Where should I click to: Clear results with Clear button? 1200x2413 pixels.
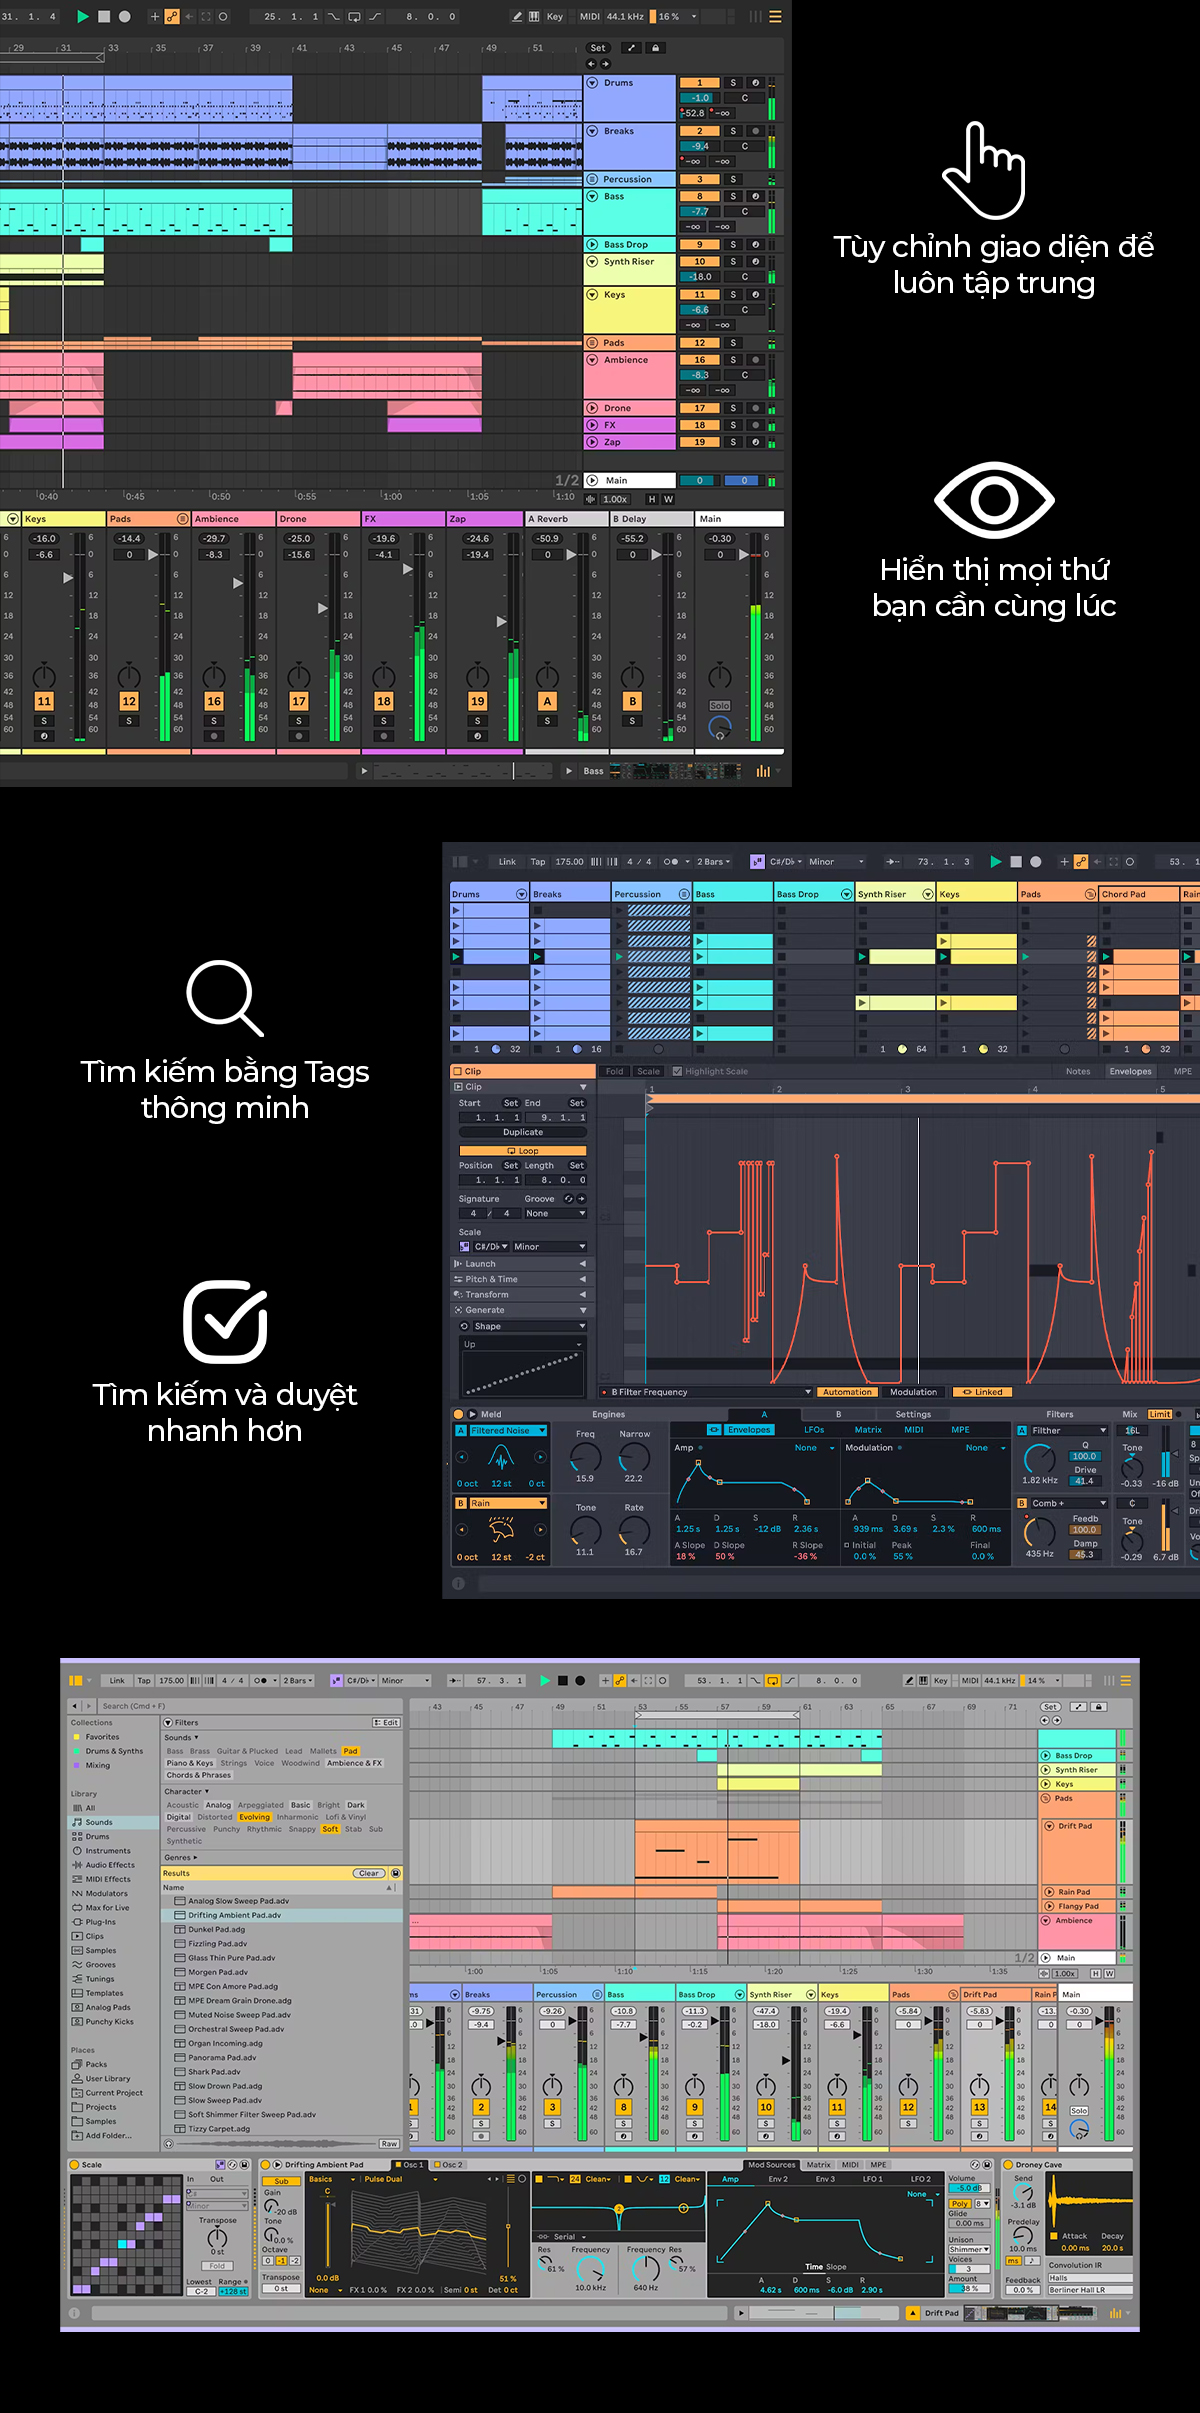pos(369,1873)
